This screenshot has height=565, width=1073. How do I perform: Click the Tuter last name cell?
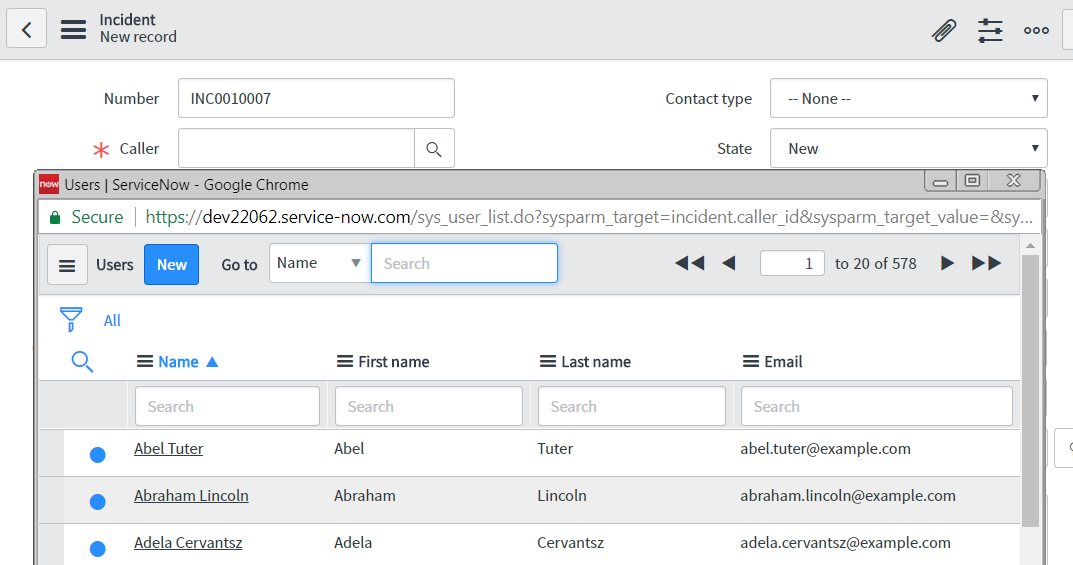555,449
